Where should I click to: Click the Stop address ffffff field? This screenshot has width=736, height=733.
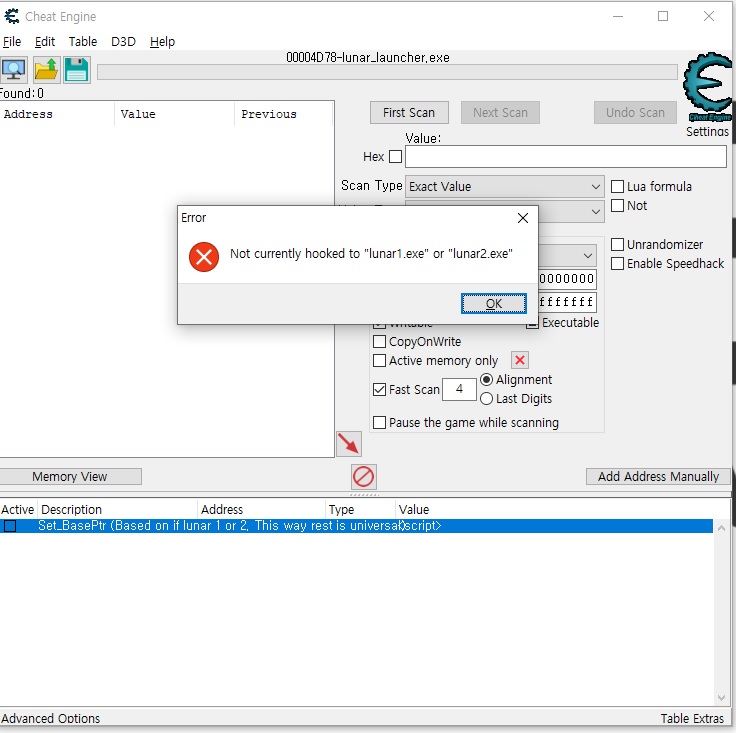(x=567, y=302)
